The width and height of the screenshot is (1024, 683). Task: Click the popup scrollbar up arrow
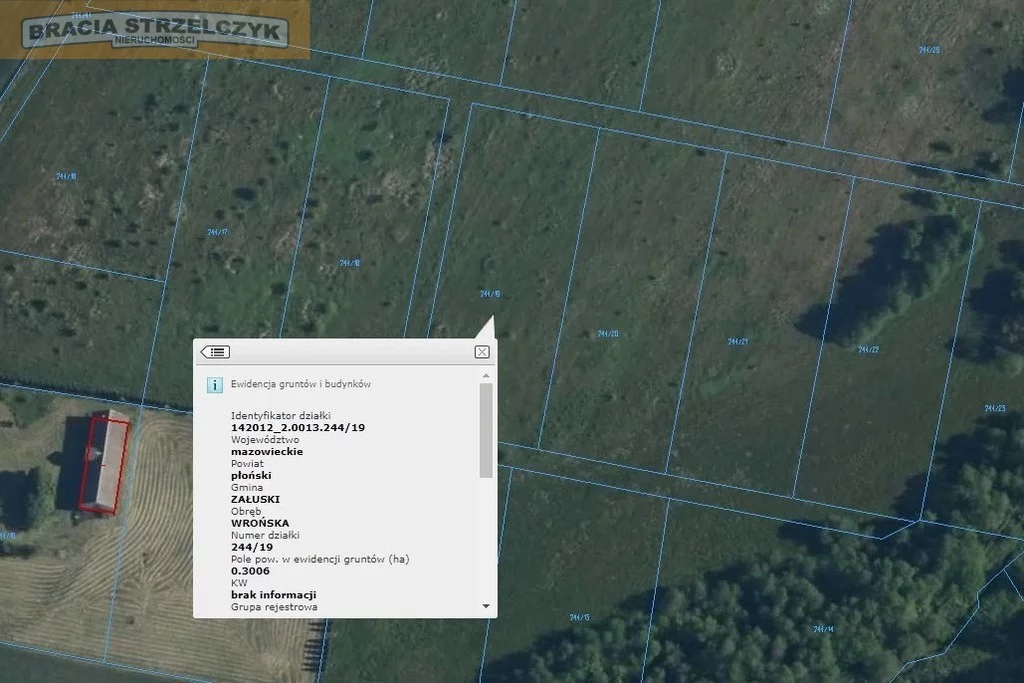point(486,376)
